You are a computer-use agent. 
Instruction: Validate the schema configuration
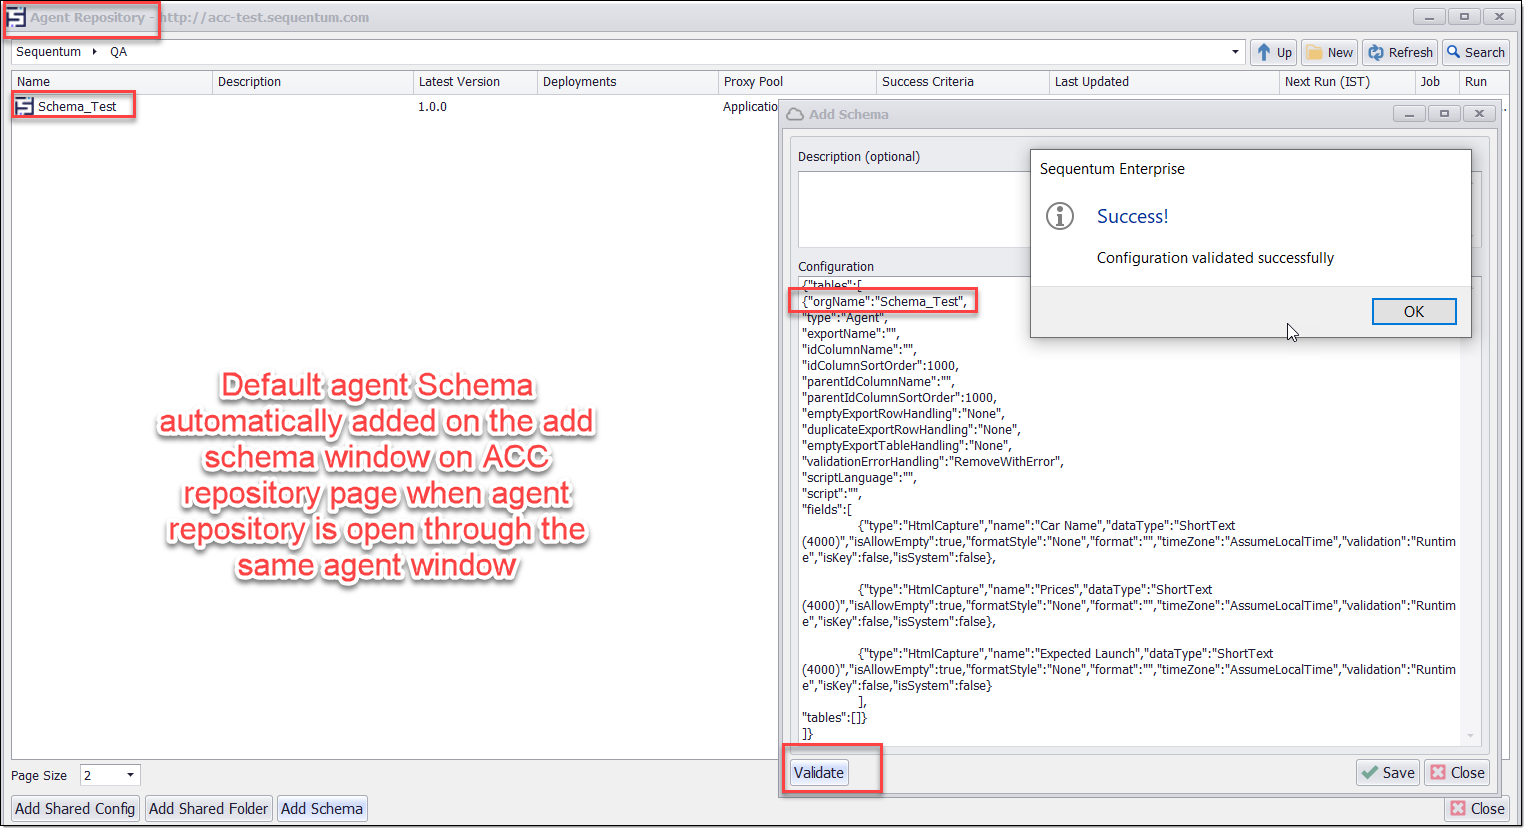819,773
